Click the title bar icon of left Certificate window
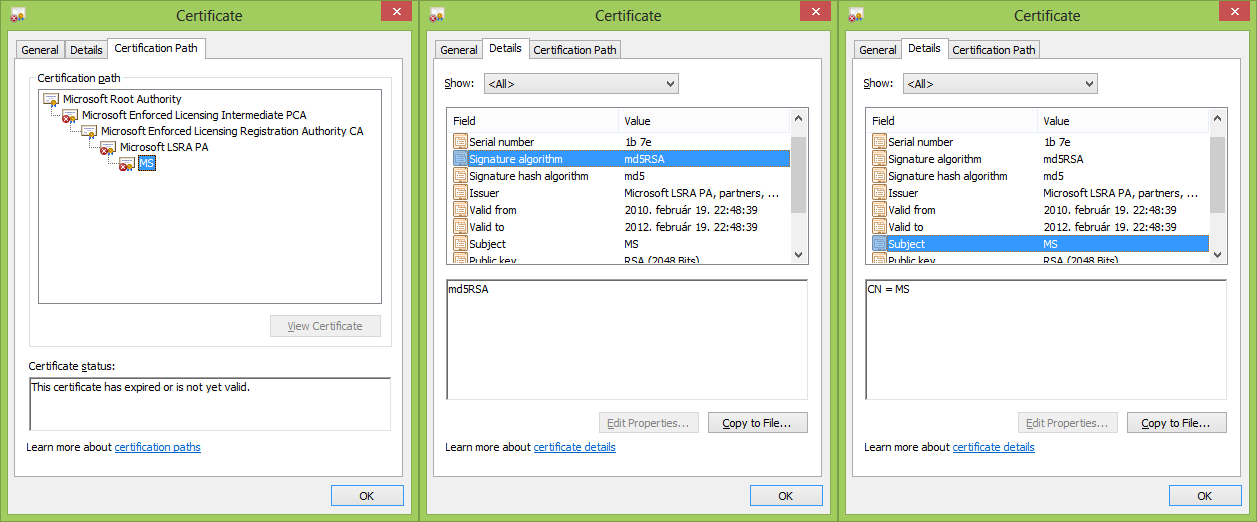 click(x=17, y=16)
